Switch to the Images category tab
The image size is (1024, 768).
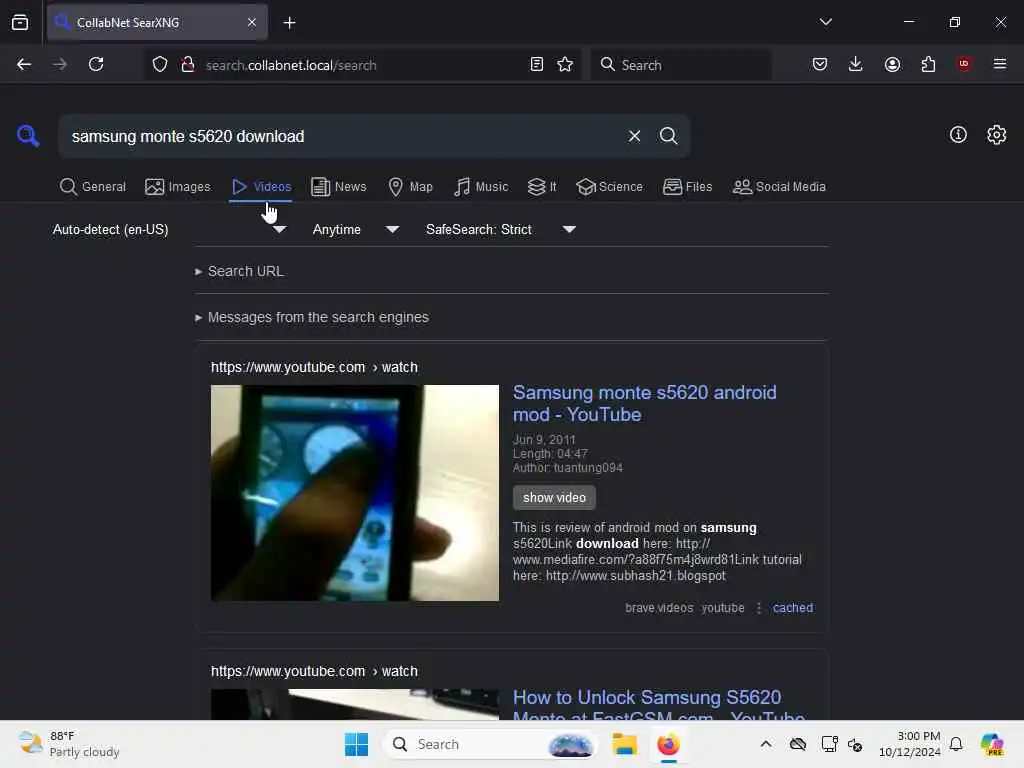(x=178, y=187)
